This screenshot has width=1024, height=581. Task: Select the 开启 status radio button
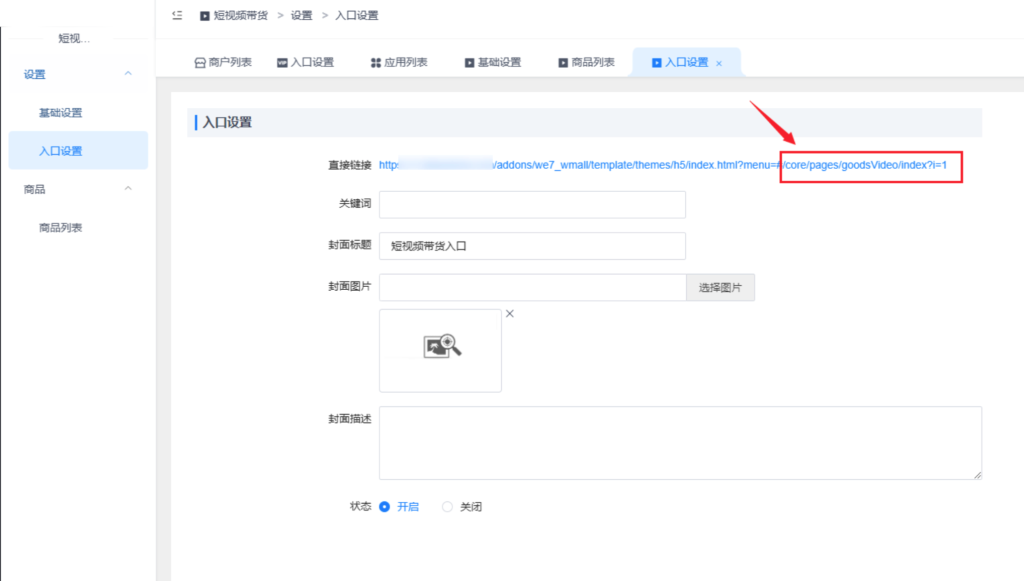[385, 507]
